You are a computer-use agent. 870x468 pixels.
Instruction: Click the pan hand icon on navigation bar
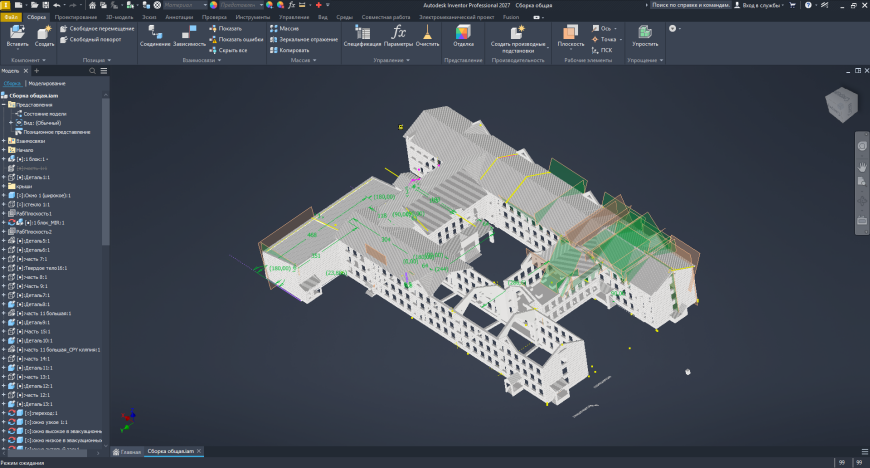click(862, 166)
